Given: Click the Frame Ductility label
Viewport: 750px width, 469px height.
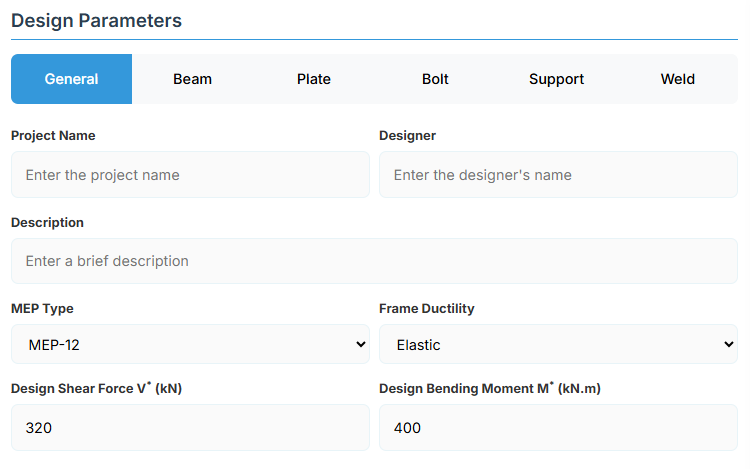Looking at the screenshot, I should 427,308.
